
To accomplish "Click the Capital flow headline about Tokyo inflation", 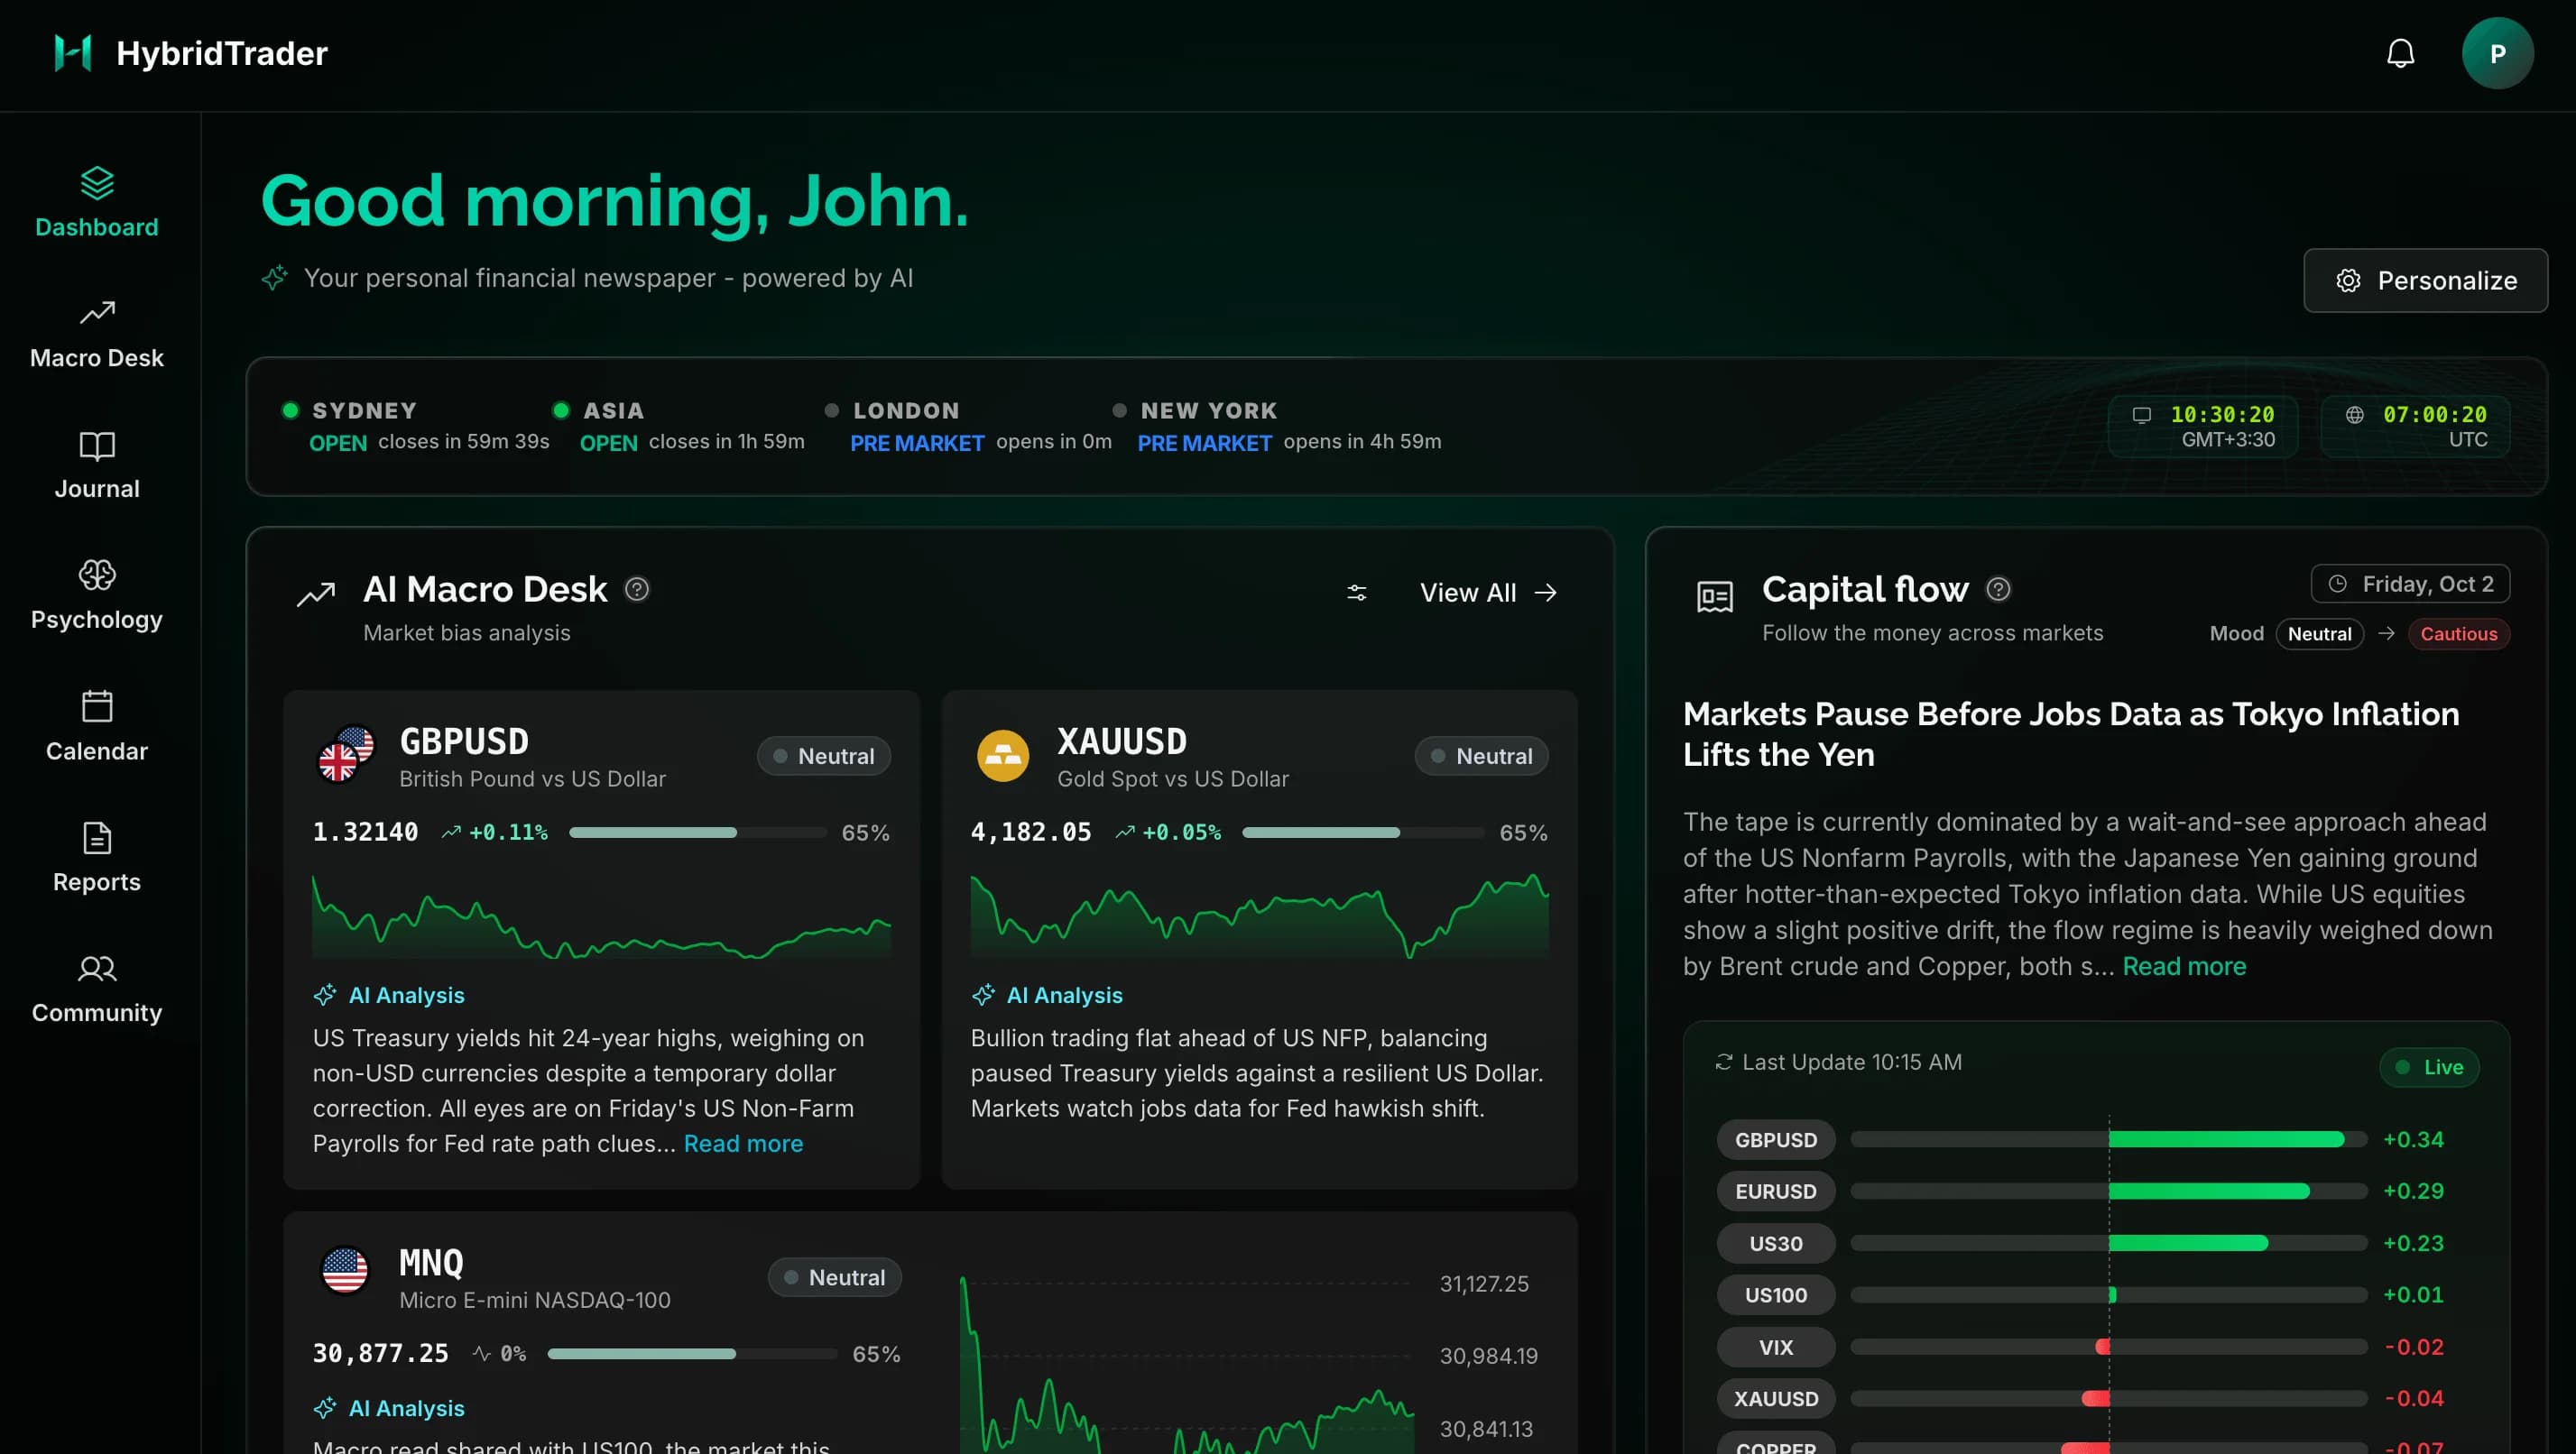I will pyautogui.click(x=2070, y=734).
